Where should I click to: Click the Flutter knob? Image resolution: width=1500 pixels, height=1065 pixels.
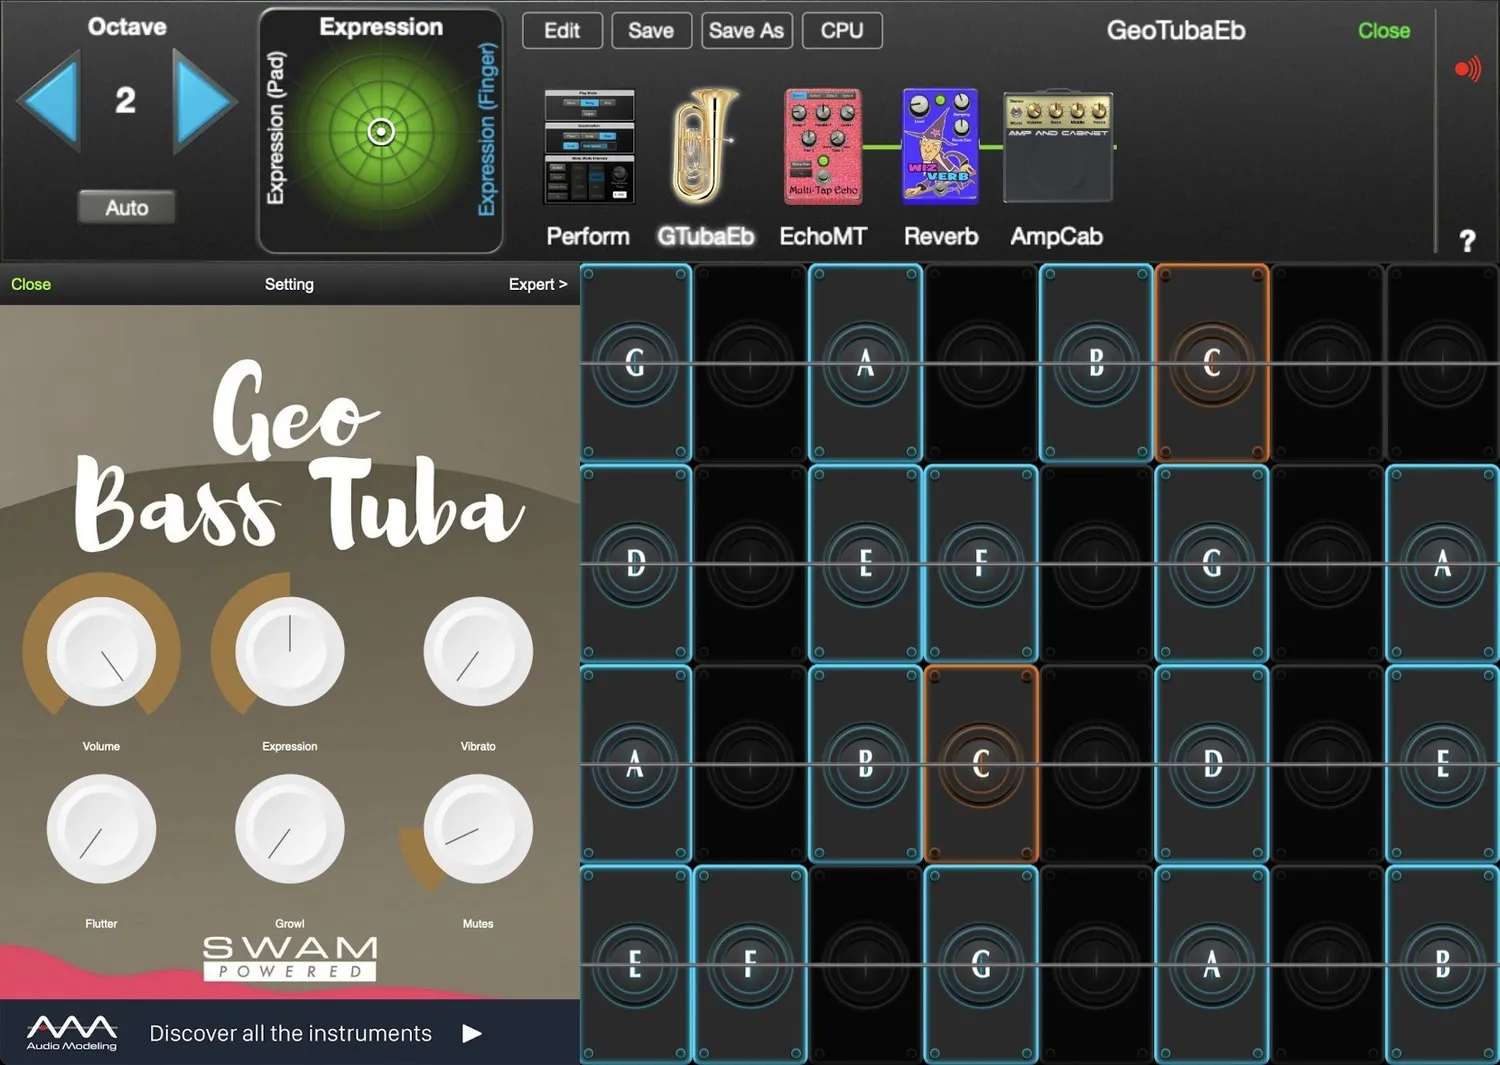(x=101, y=829)
